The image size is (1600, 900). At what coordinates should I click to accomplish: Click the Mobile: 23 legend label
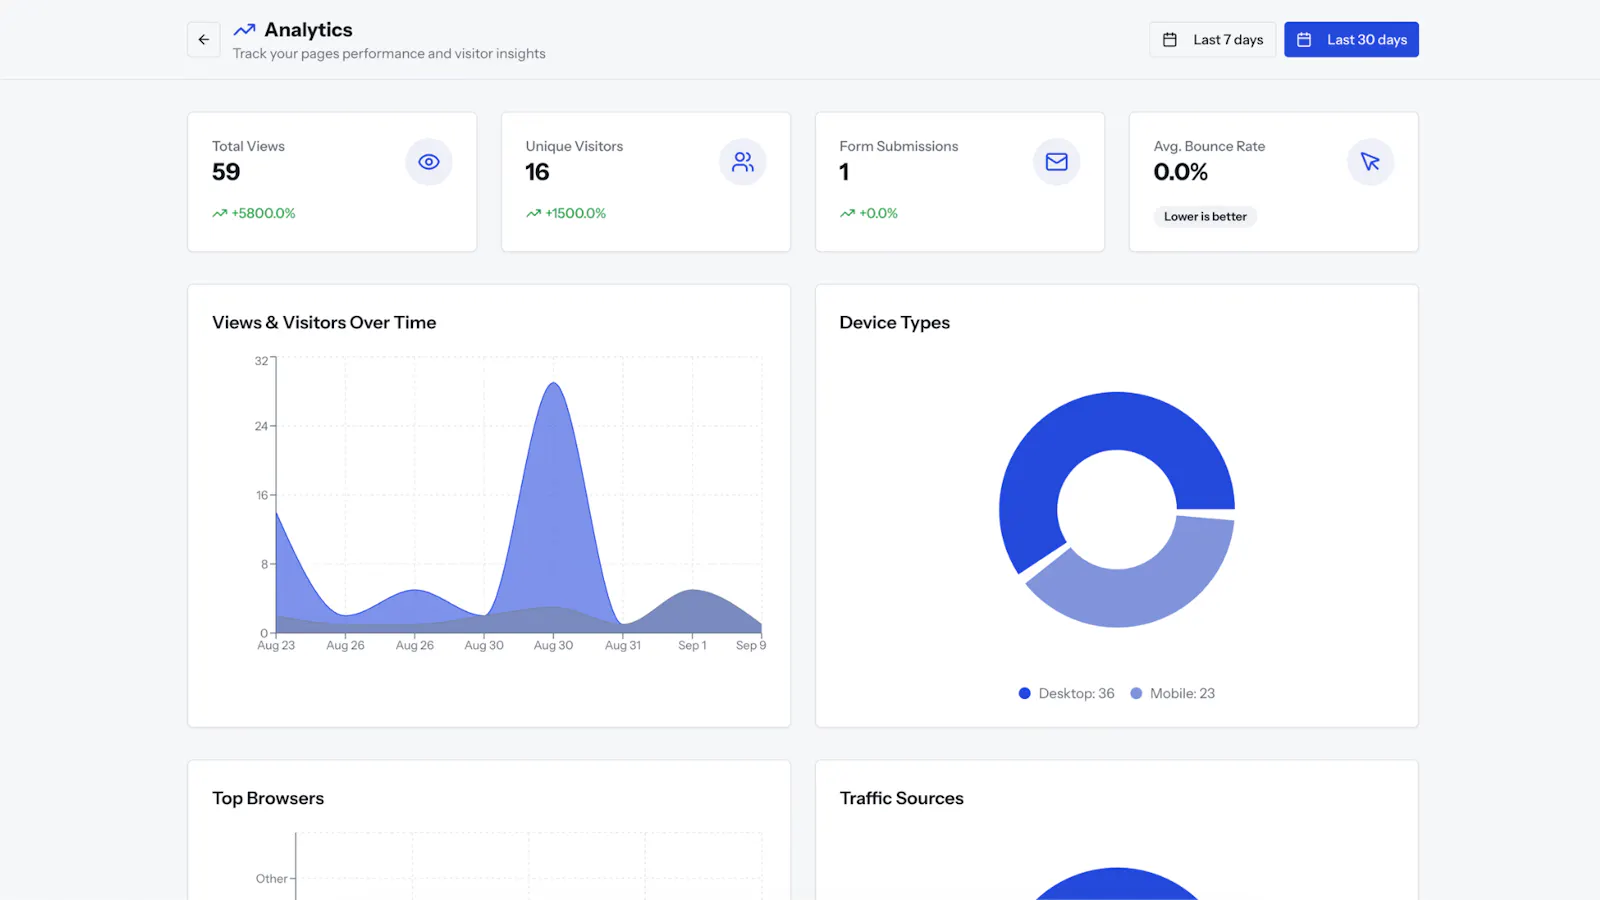click(1182, 693)
